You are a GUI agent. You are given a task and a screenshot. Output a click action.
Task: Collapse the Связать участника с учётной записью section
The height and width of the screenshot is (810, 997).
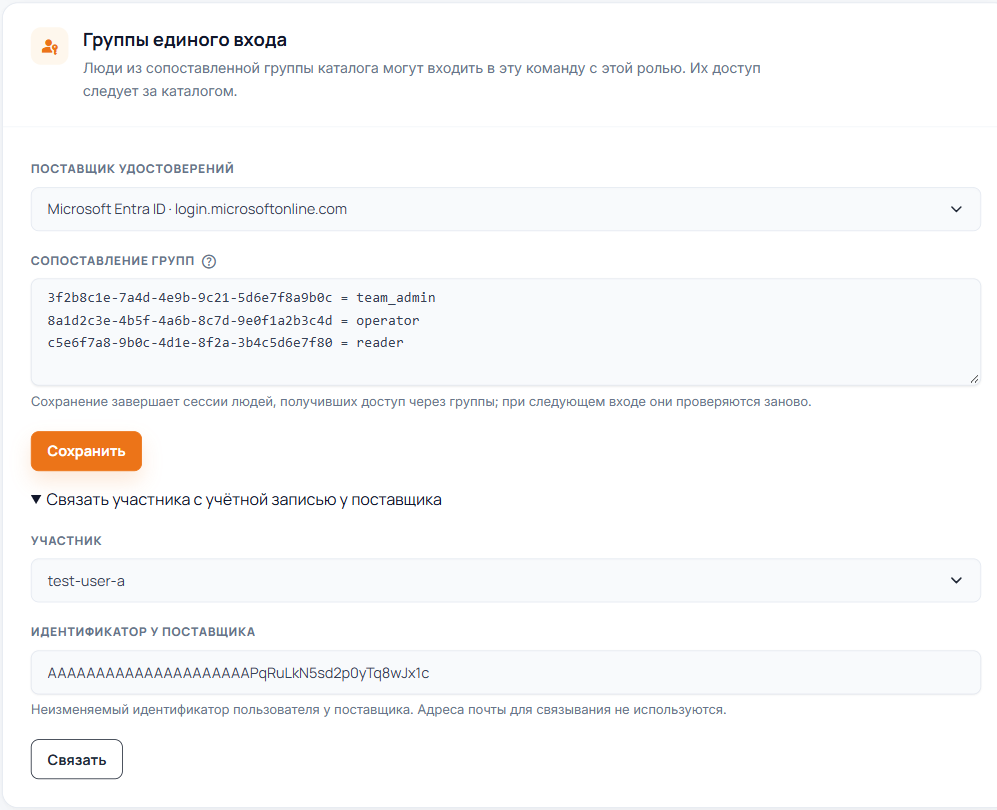click(237, 500)
